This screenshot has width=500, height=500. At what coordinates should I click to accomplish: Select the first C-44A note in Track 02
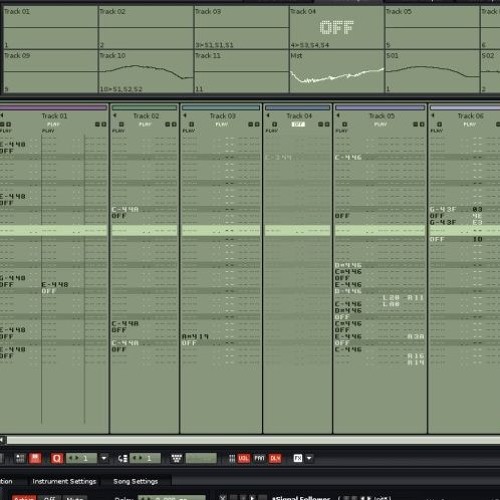coord(125,209)
